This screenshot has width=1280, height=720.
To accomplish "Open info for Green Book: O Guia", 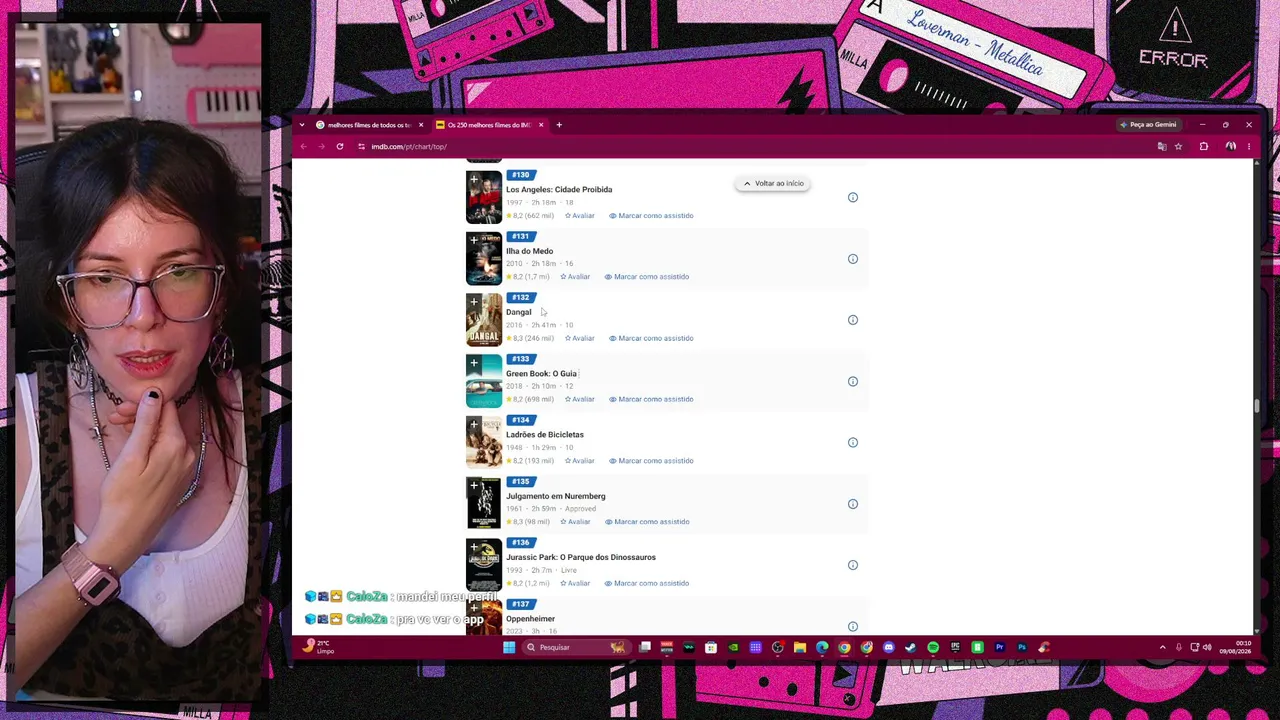I will (853, 381).
